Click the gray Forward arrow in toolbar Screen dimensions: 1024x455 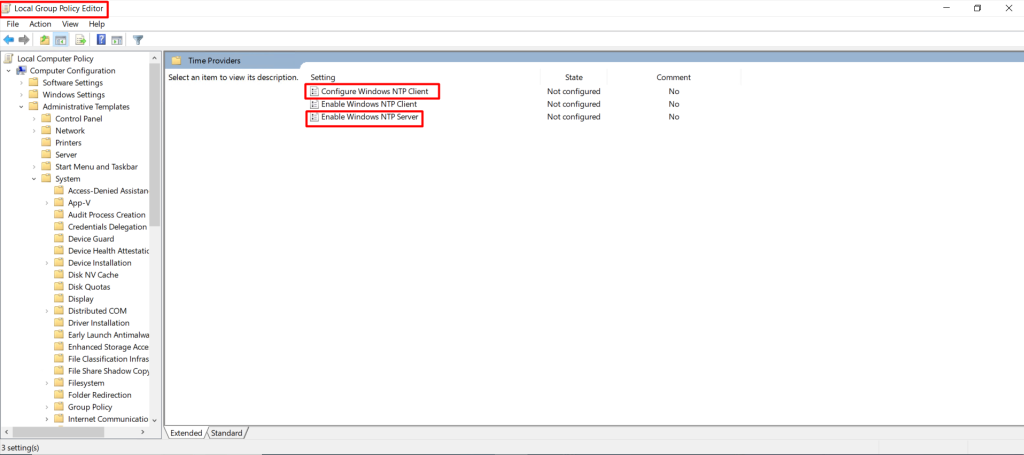(x=24, y=40)
